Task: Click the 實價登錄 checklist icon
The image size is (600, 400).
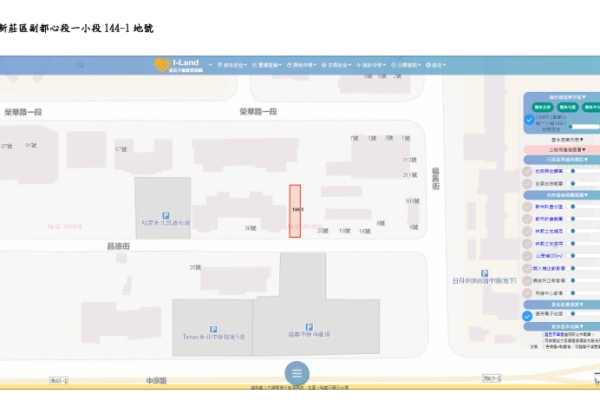Action: tap(254, 65)
